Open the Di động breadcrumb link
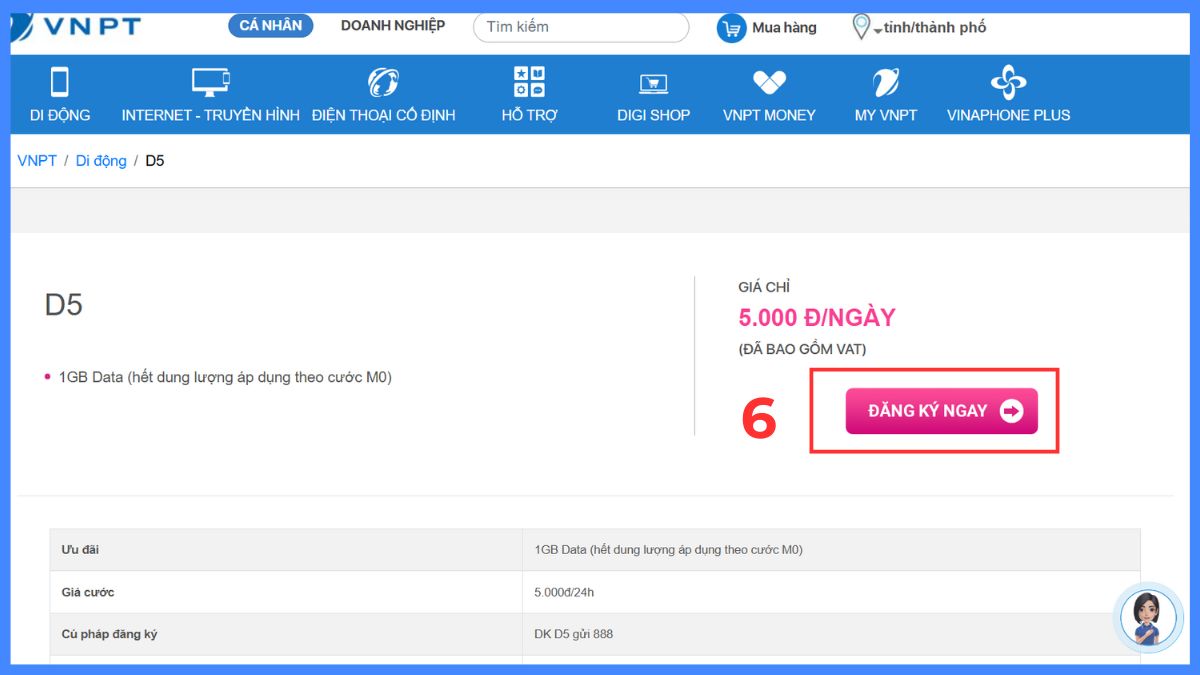This screenshot has height=675, width=1200. (100, 160)
